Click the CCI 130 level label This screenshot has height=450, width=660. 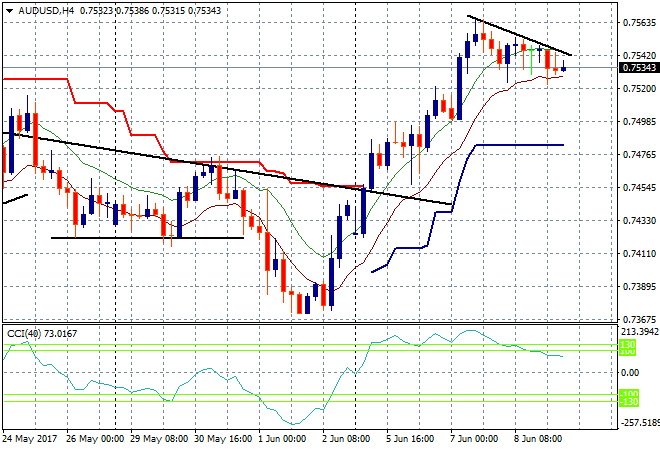point(628,345)
